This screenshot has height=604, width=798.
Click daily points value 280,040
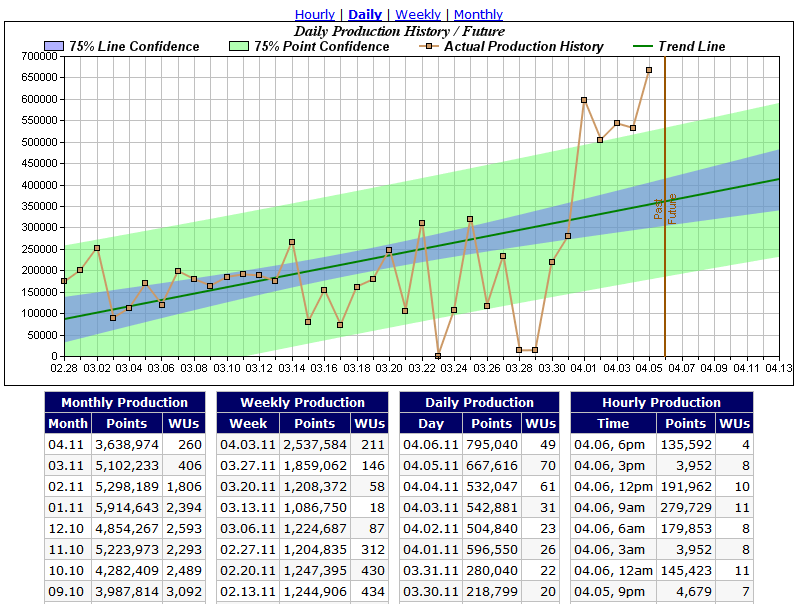[492, 571]
